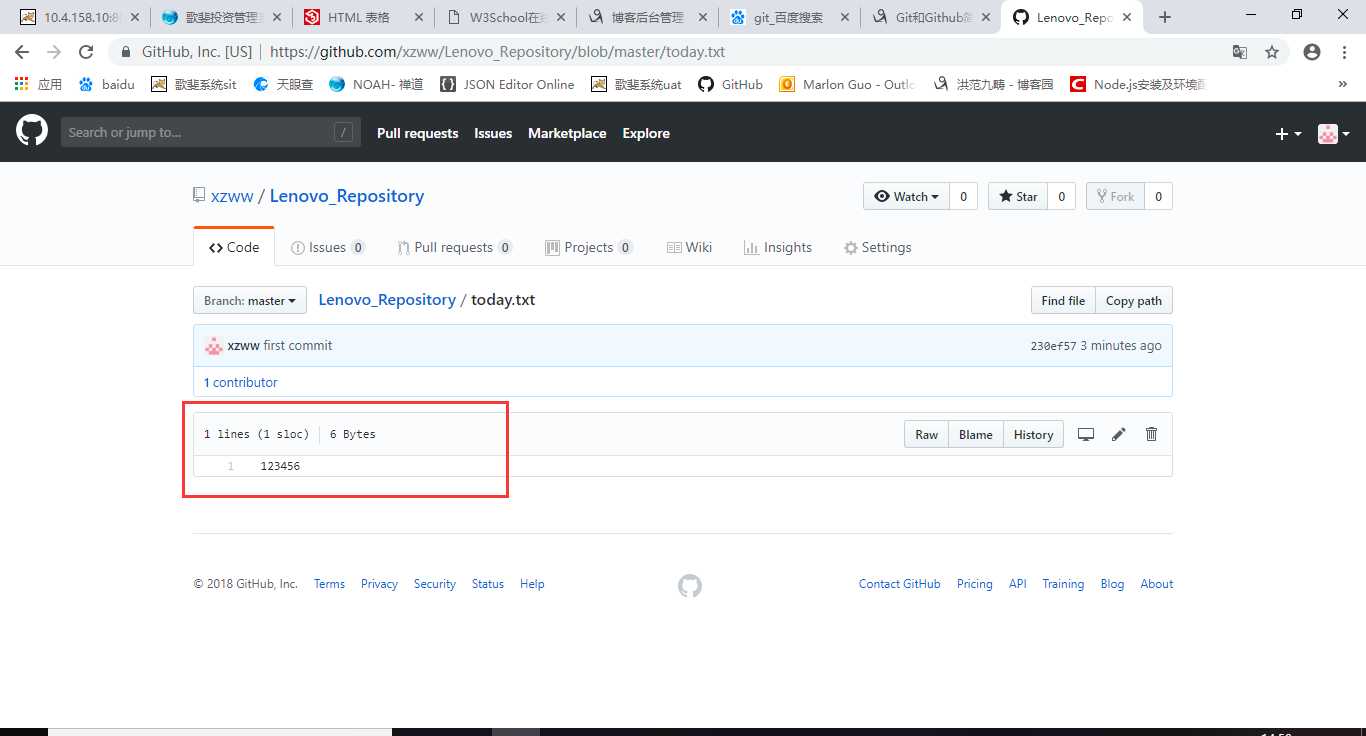Viewport: 1366px width, 736px height.
Task: Open Explore in top navigation
Action: pos(646,133)
